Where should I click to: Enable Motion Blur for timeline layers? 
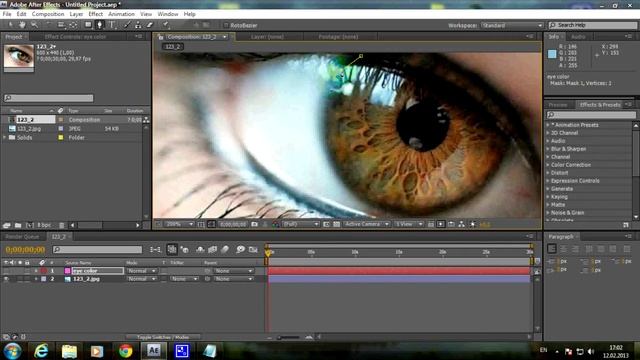coord(225,249)
